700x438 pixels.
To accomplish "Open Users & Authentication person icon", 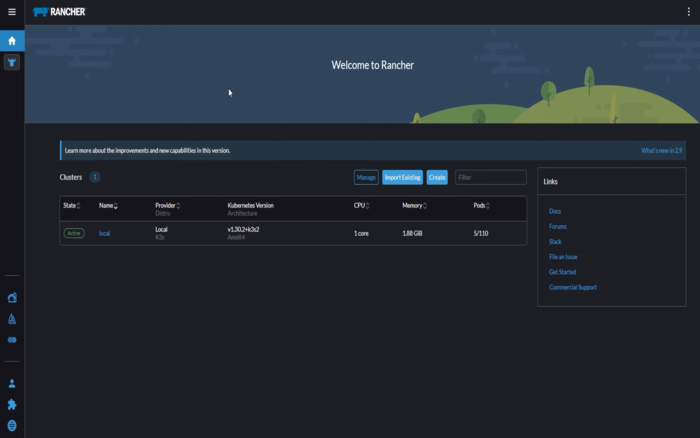I will 12,384.
